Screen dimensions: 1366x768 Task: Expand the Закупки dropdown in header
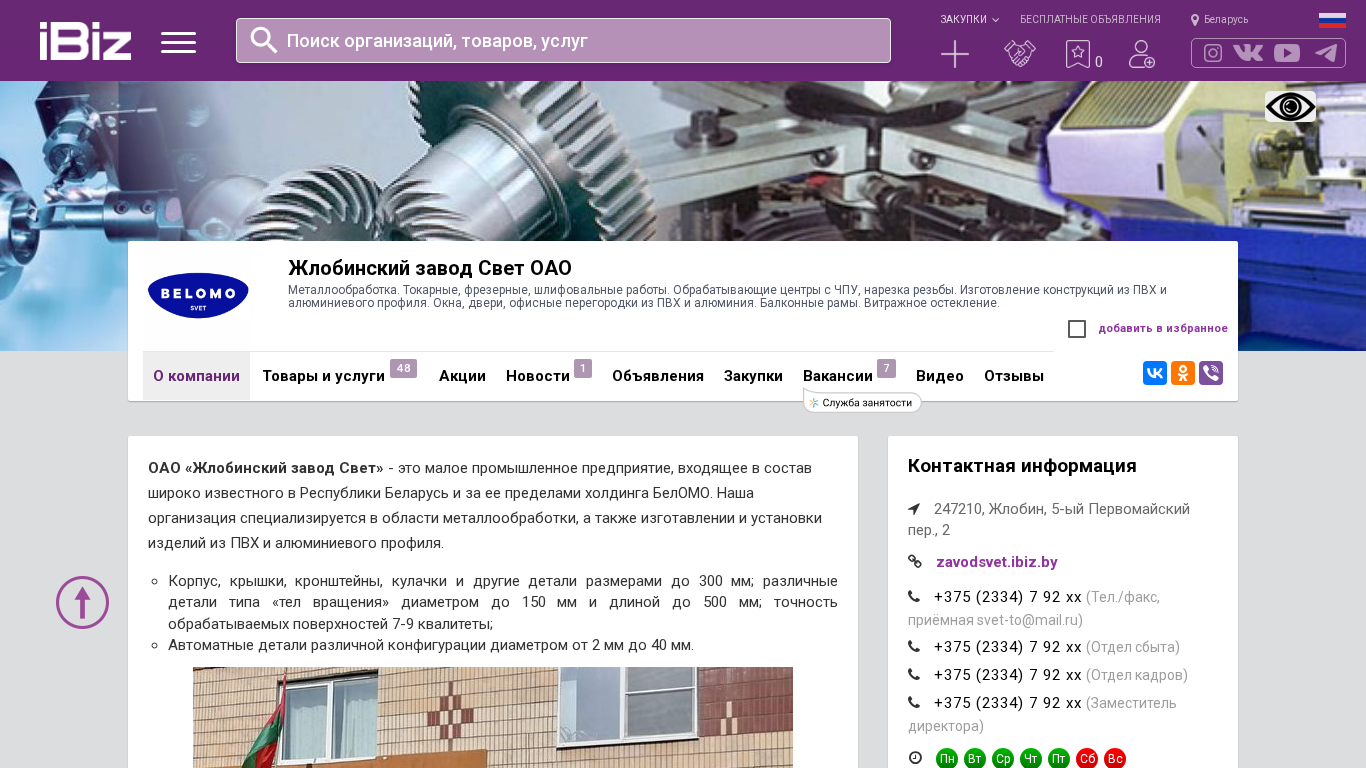click(969, 19)
